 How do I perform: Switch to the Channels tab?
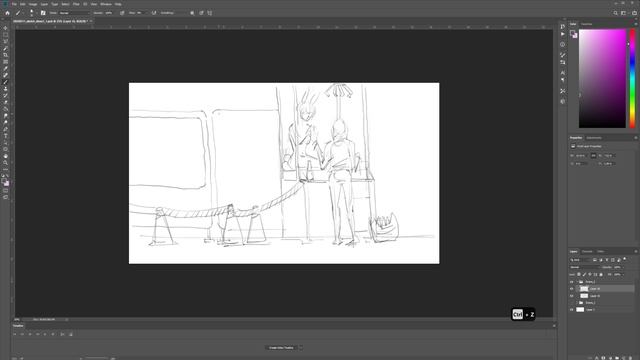587,251
